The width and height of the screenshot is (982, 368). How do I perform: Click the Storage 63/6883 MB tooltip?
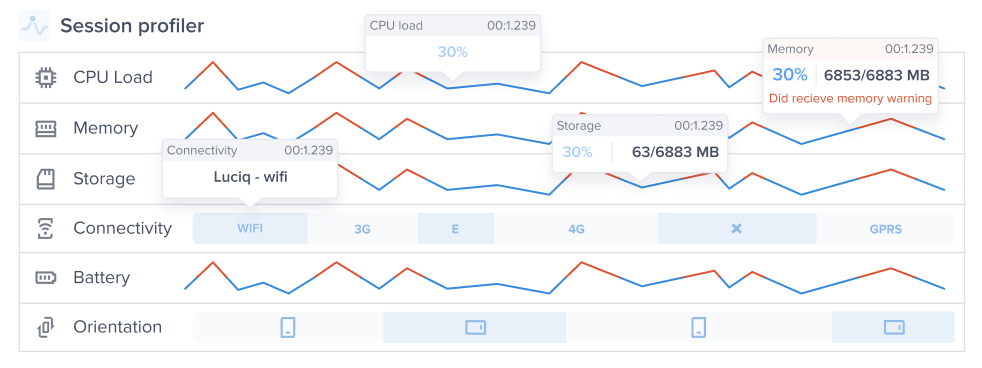click(x=640, y=143)
